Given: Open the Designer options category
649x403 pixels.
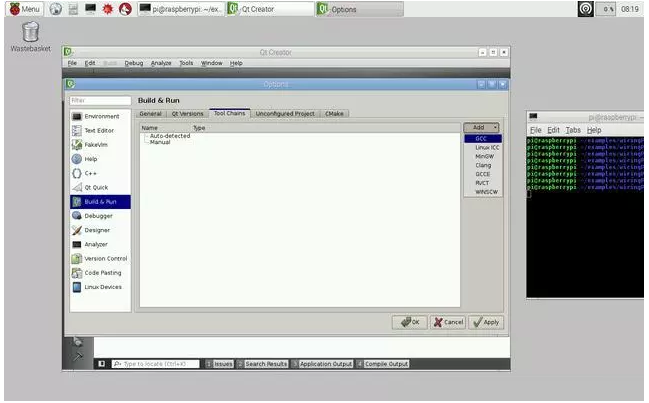Looking at the screenshot, I should (97, 229).
